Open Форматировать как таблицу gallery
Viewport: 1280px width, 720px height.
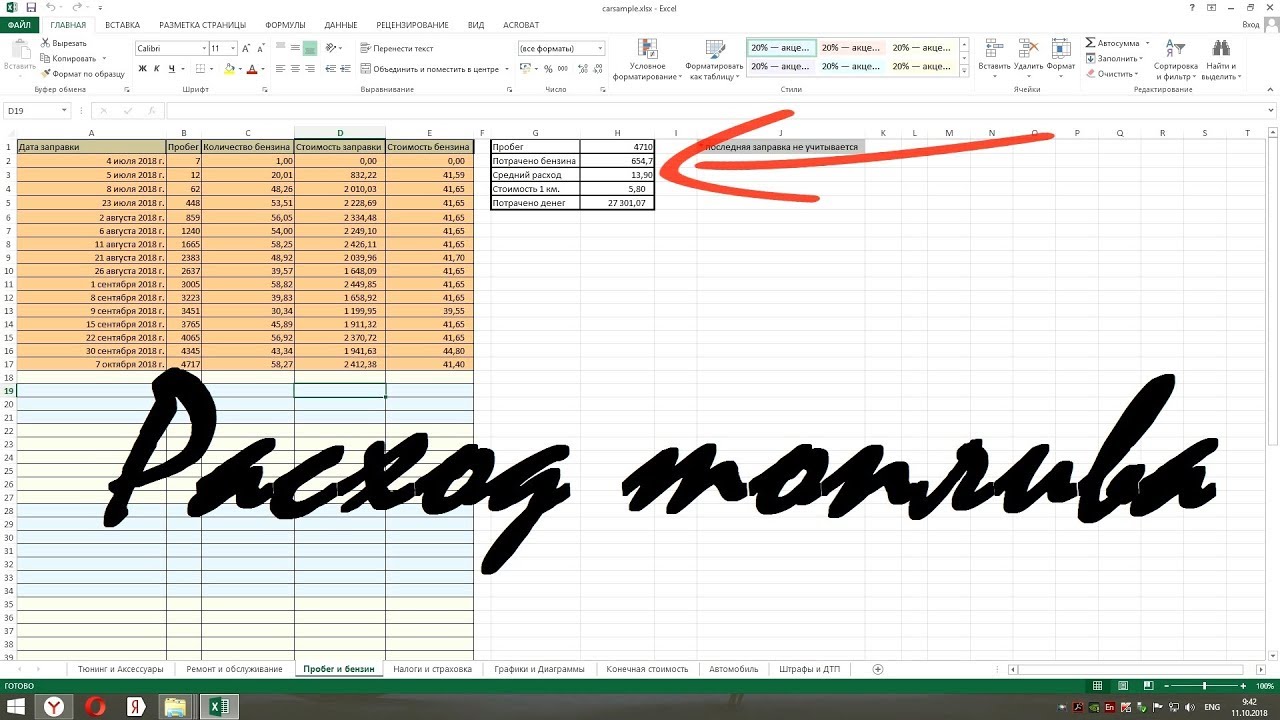tap(714, 60)
